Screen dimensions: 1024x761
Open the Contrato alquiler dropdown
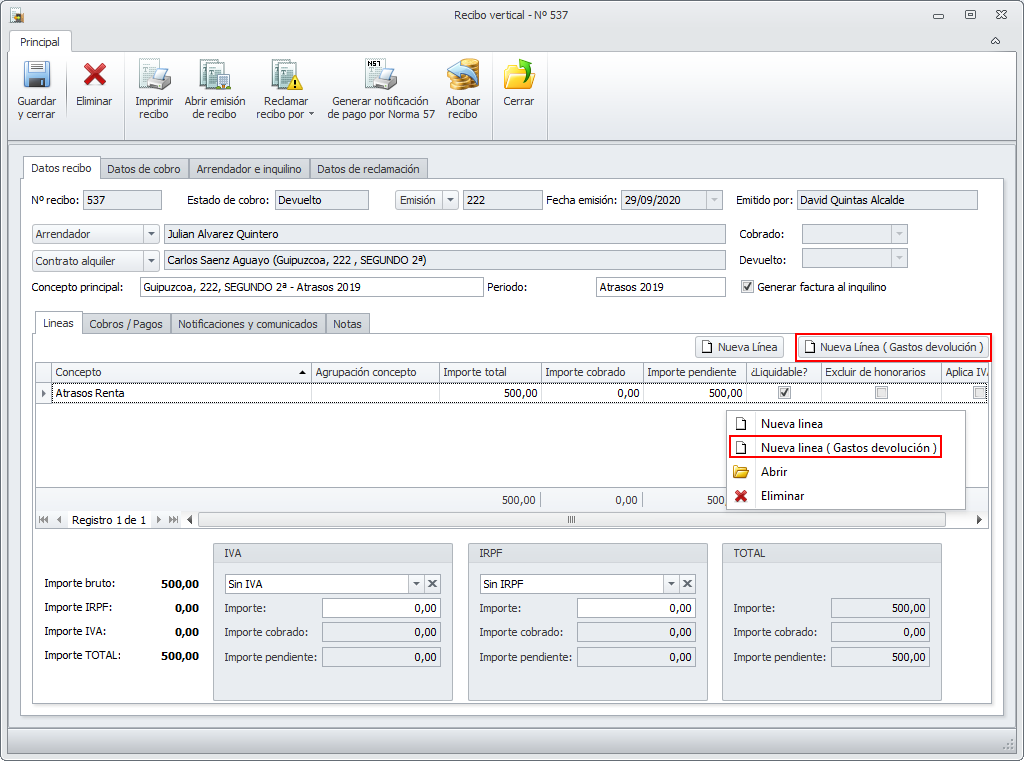click(151, 261)
